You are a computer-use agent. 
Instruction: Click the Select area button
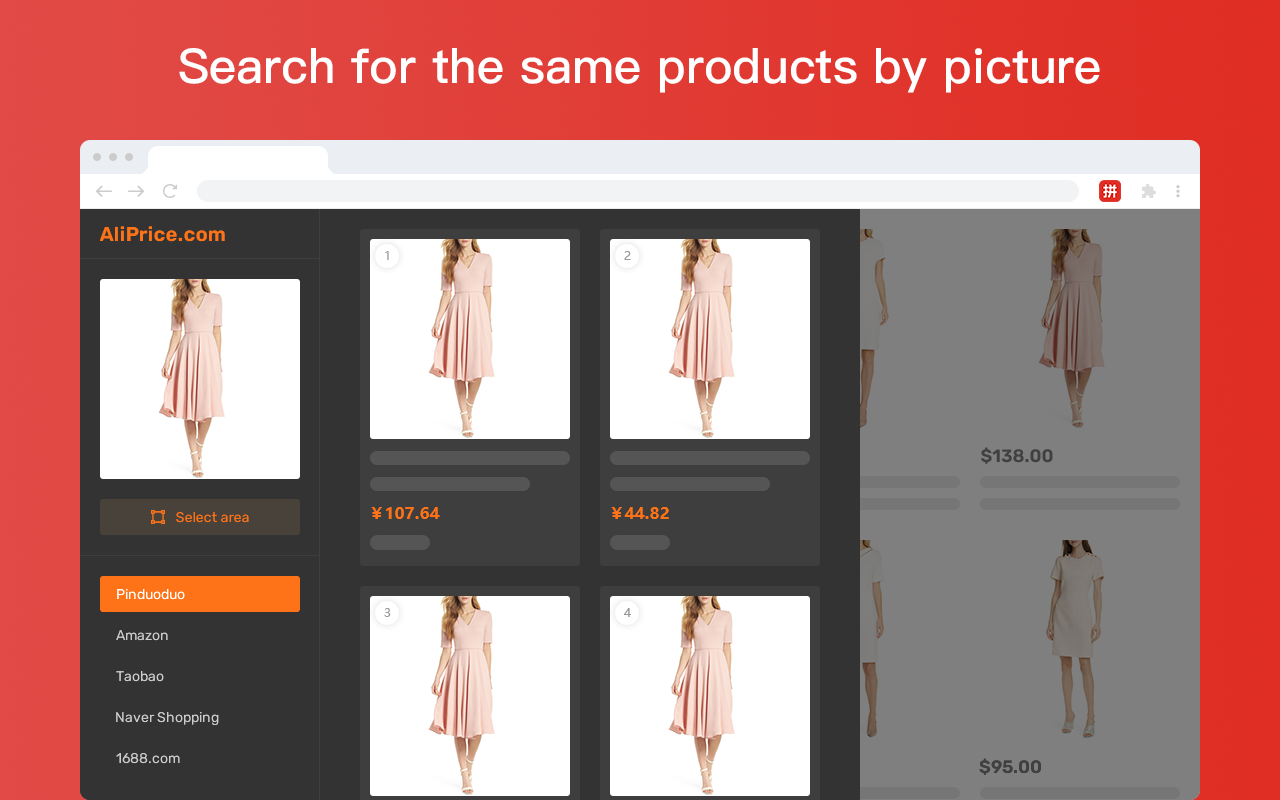pyautogui.click(x=200, y=517)
